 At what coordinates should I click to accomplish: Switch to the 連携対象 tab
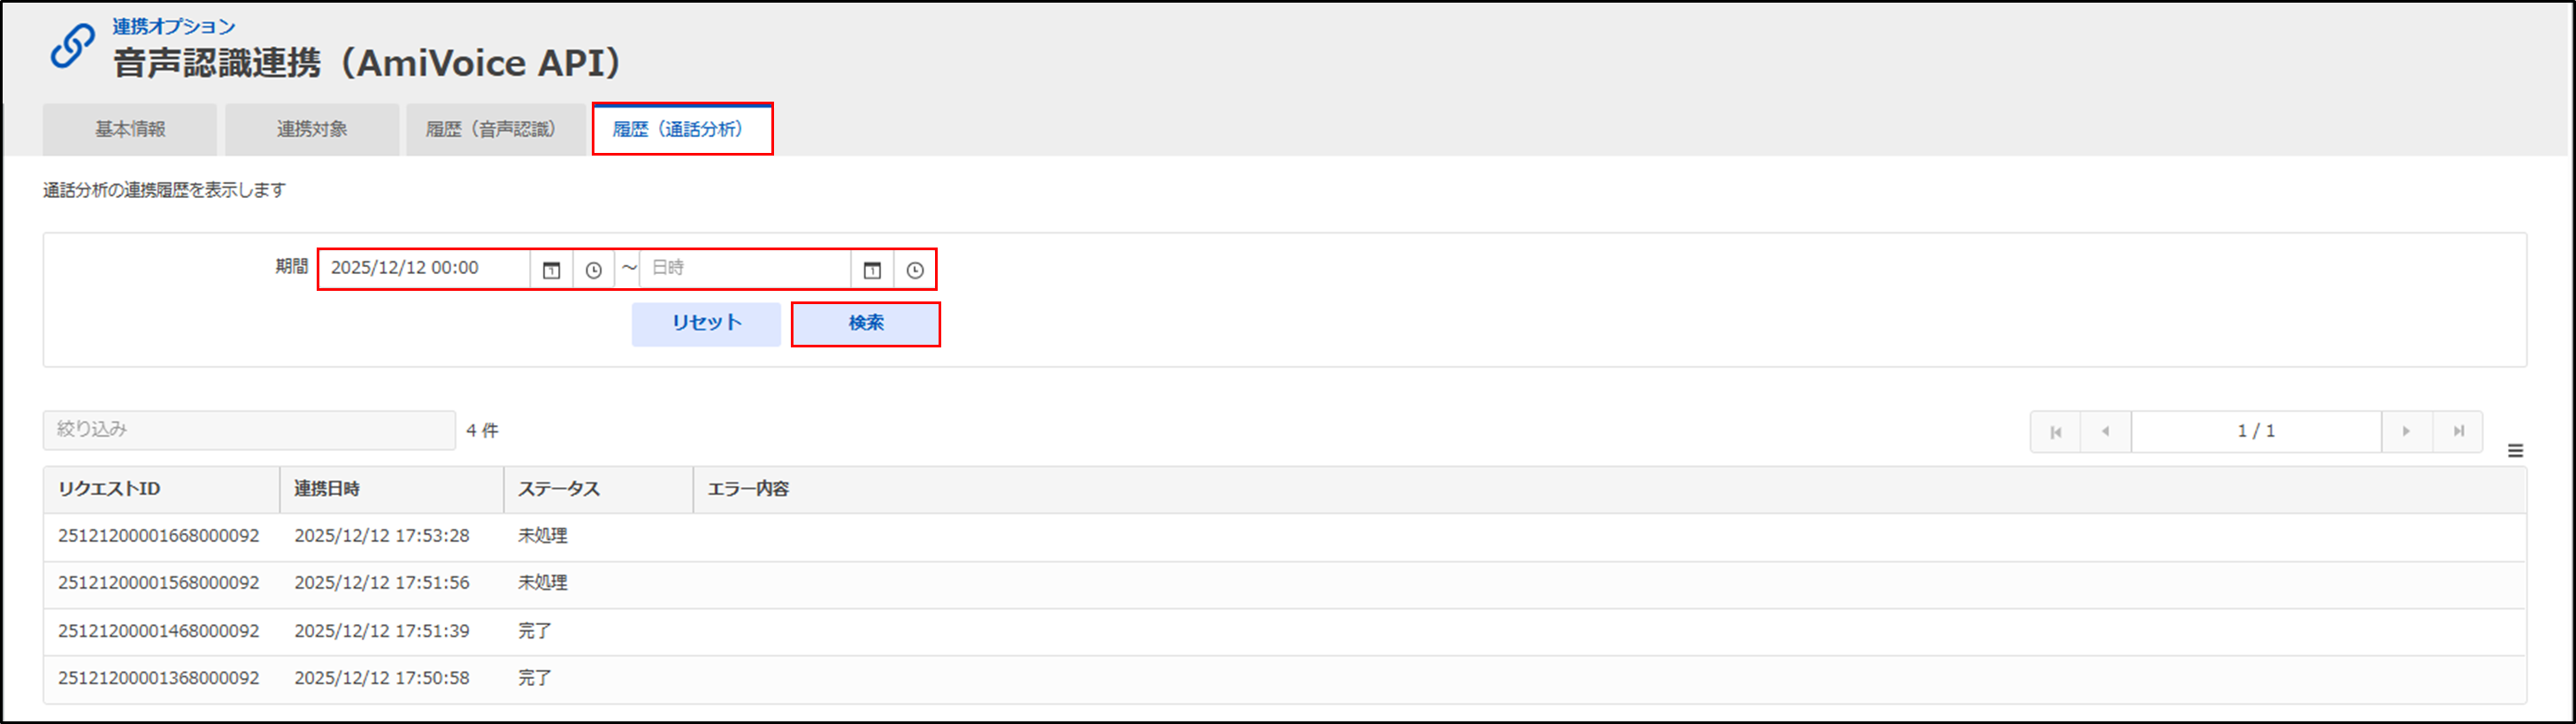(312, 129)
